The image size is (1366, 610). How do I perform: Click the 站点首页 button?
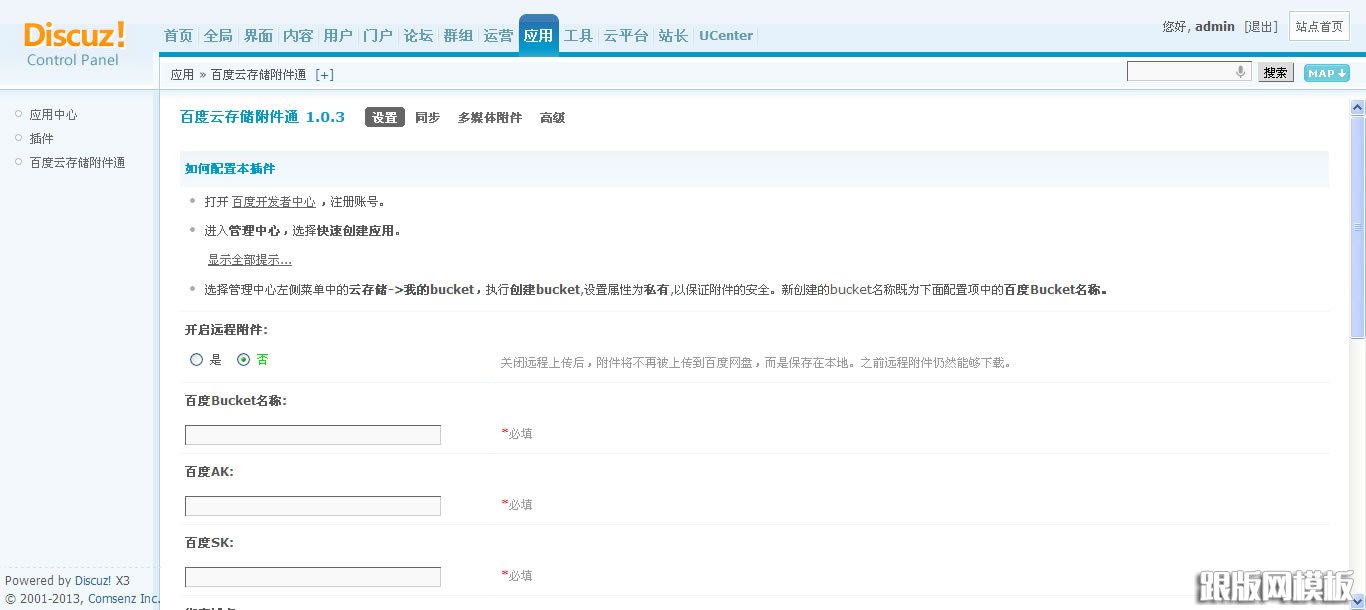pyautogui.click(x=1319, y=26)
